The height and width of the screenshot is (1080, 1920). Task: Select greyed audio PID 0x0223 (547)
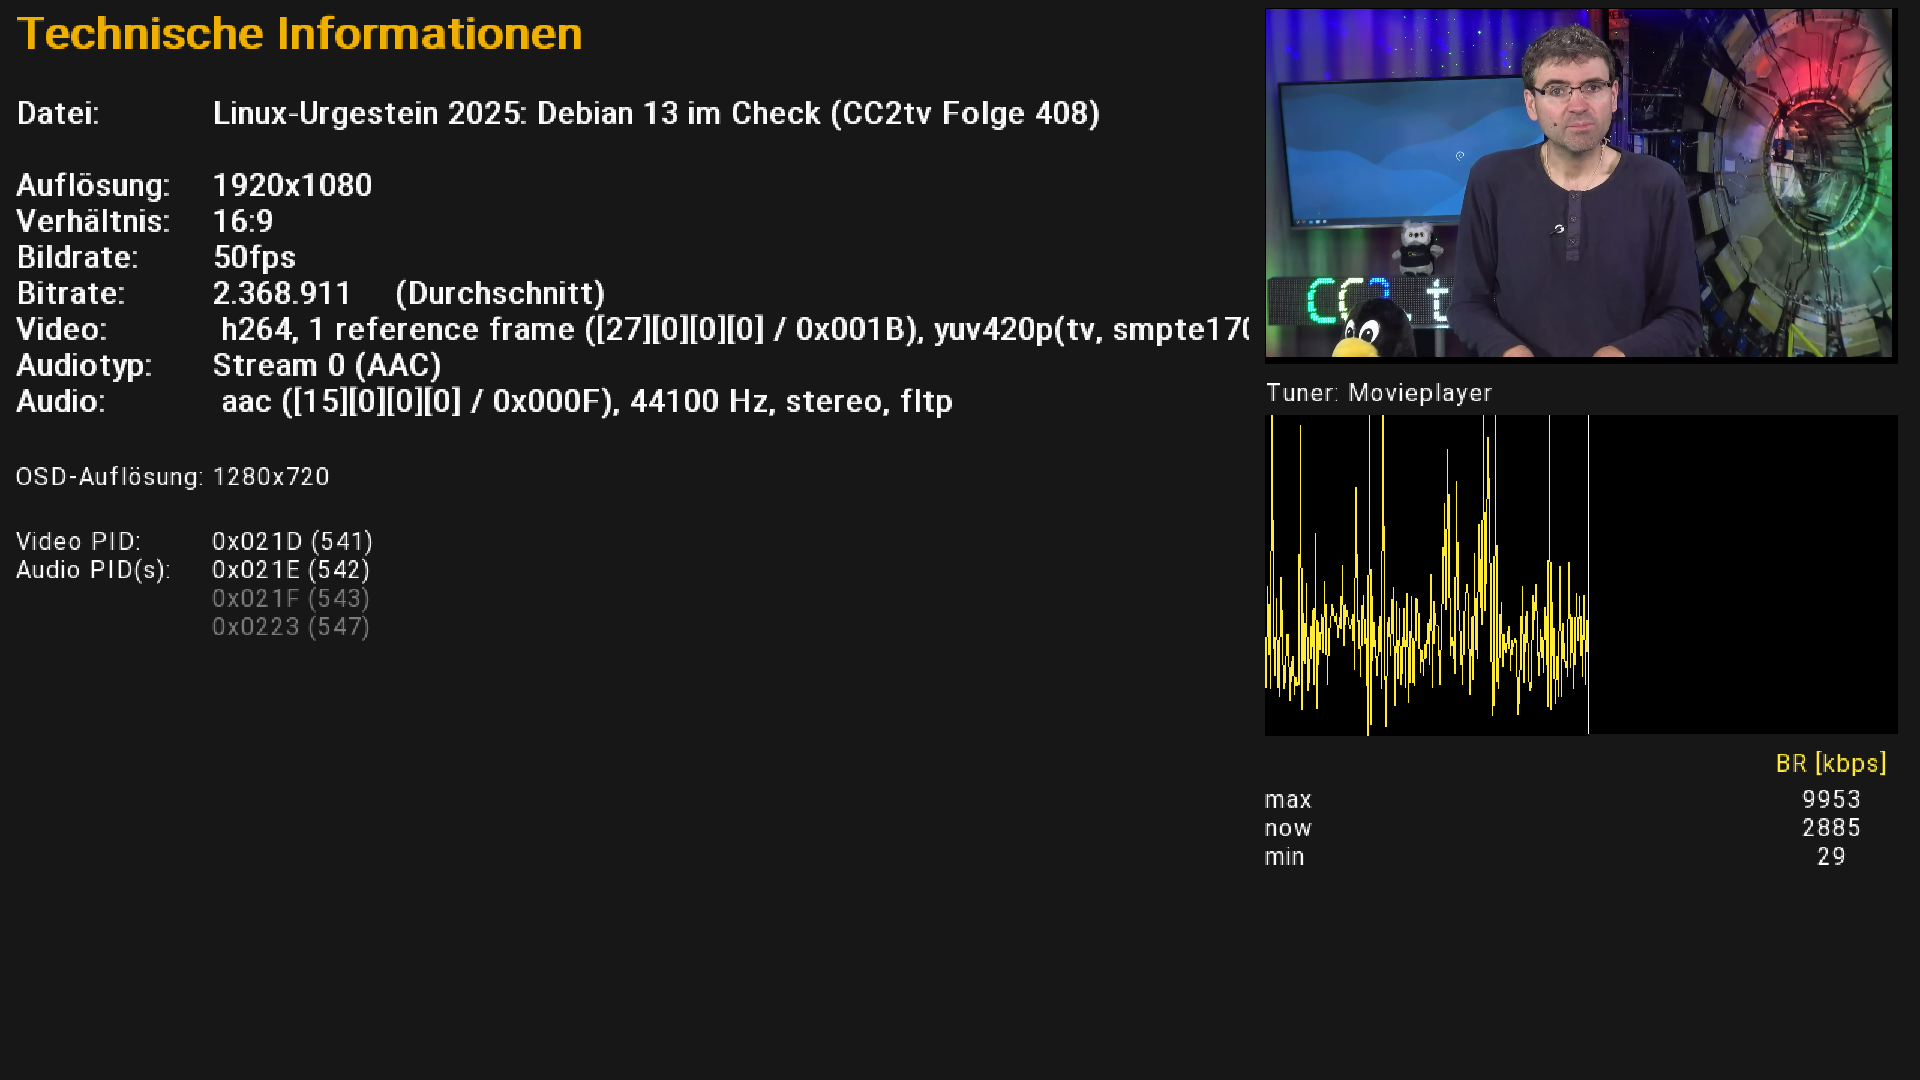click(x=290, y=627)
